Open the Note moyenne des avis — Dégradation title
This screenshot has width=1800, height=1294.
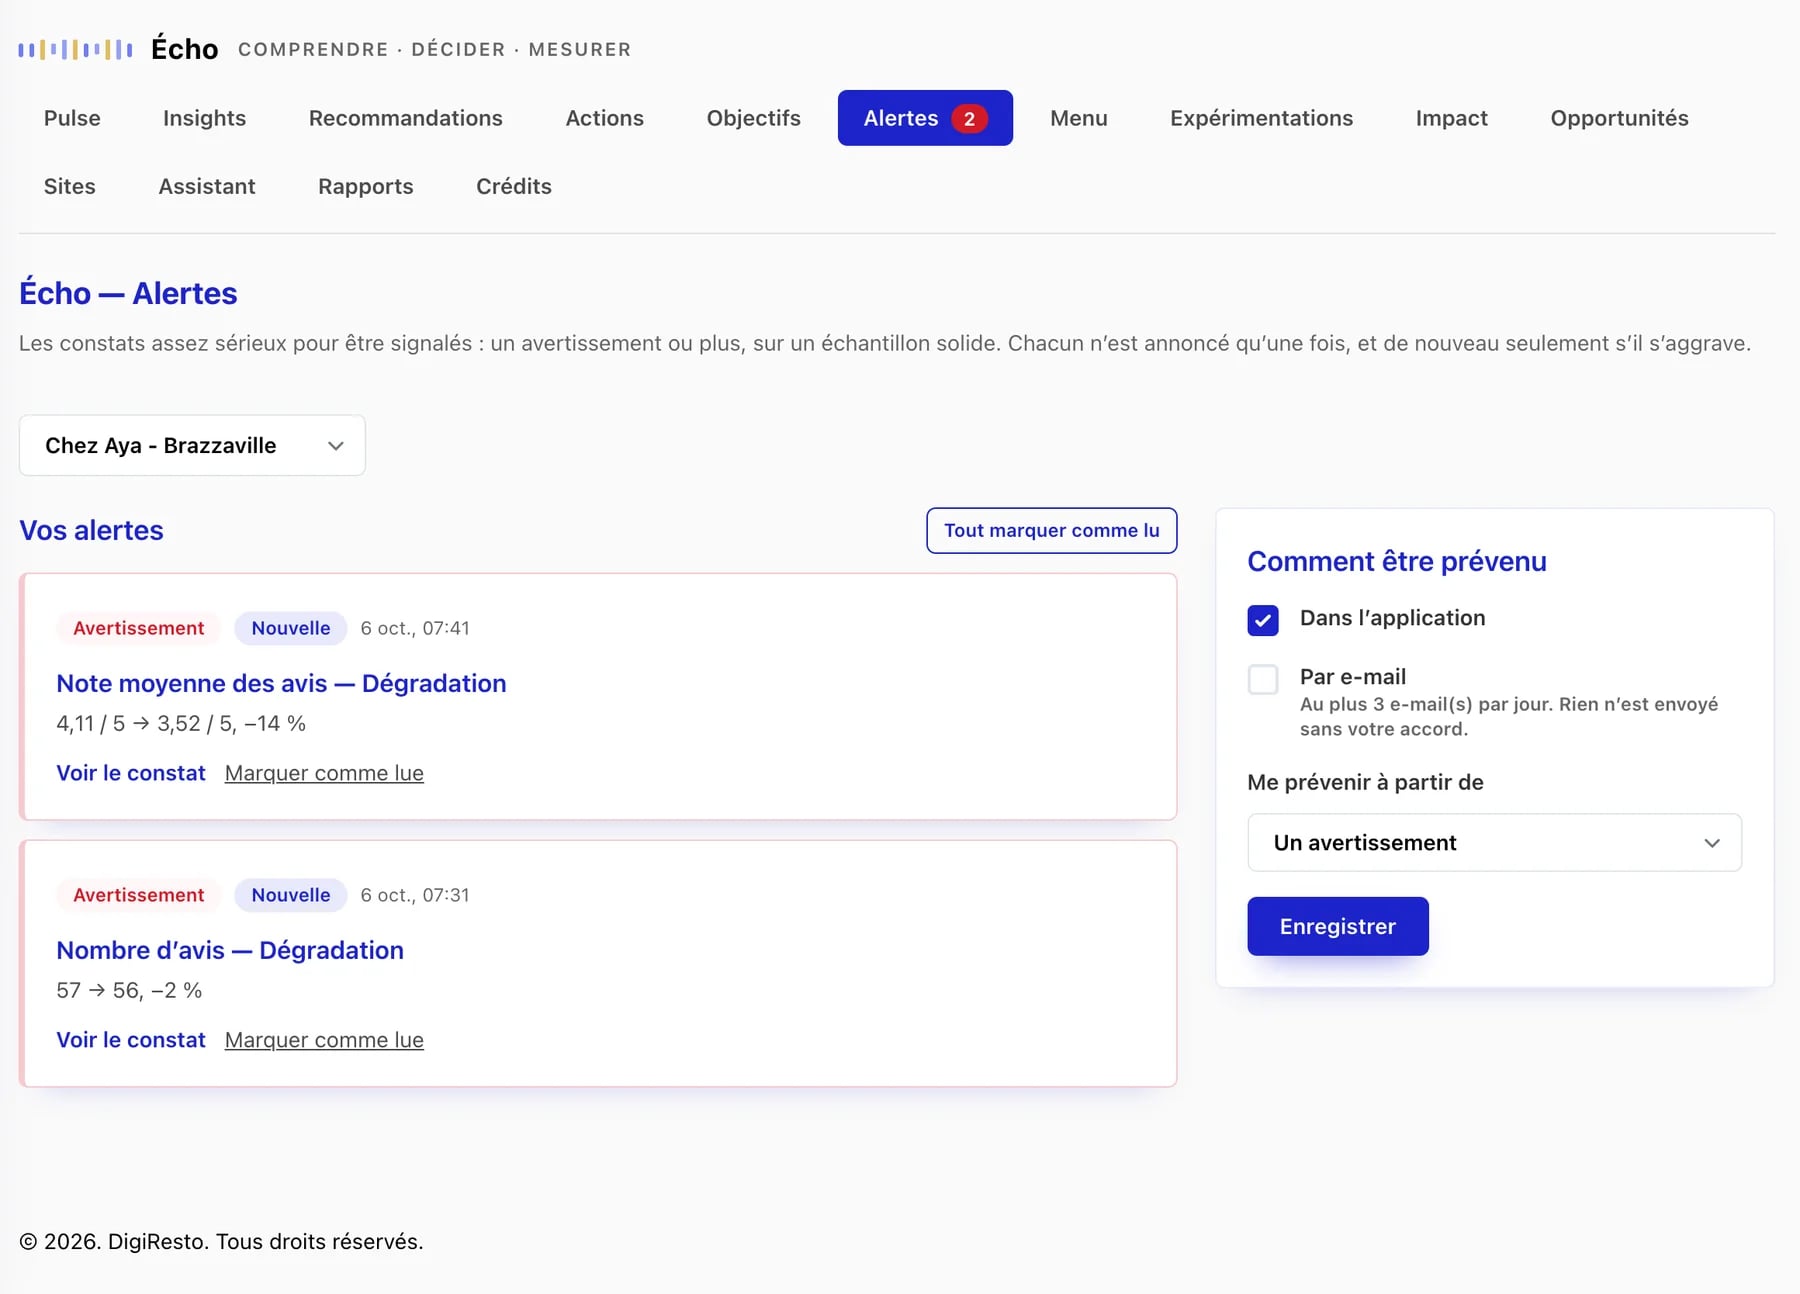pyautogui.click(x=281, y=683)
